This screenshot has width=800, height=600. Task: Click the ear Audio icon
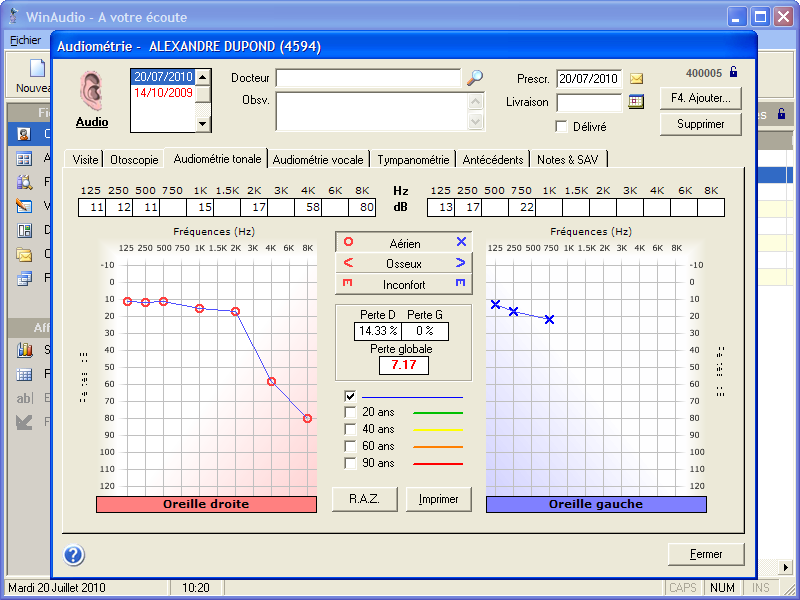point(92,92)
